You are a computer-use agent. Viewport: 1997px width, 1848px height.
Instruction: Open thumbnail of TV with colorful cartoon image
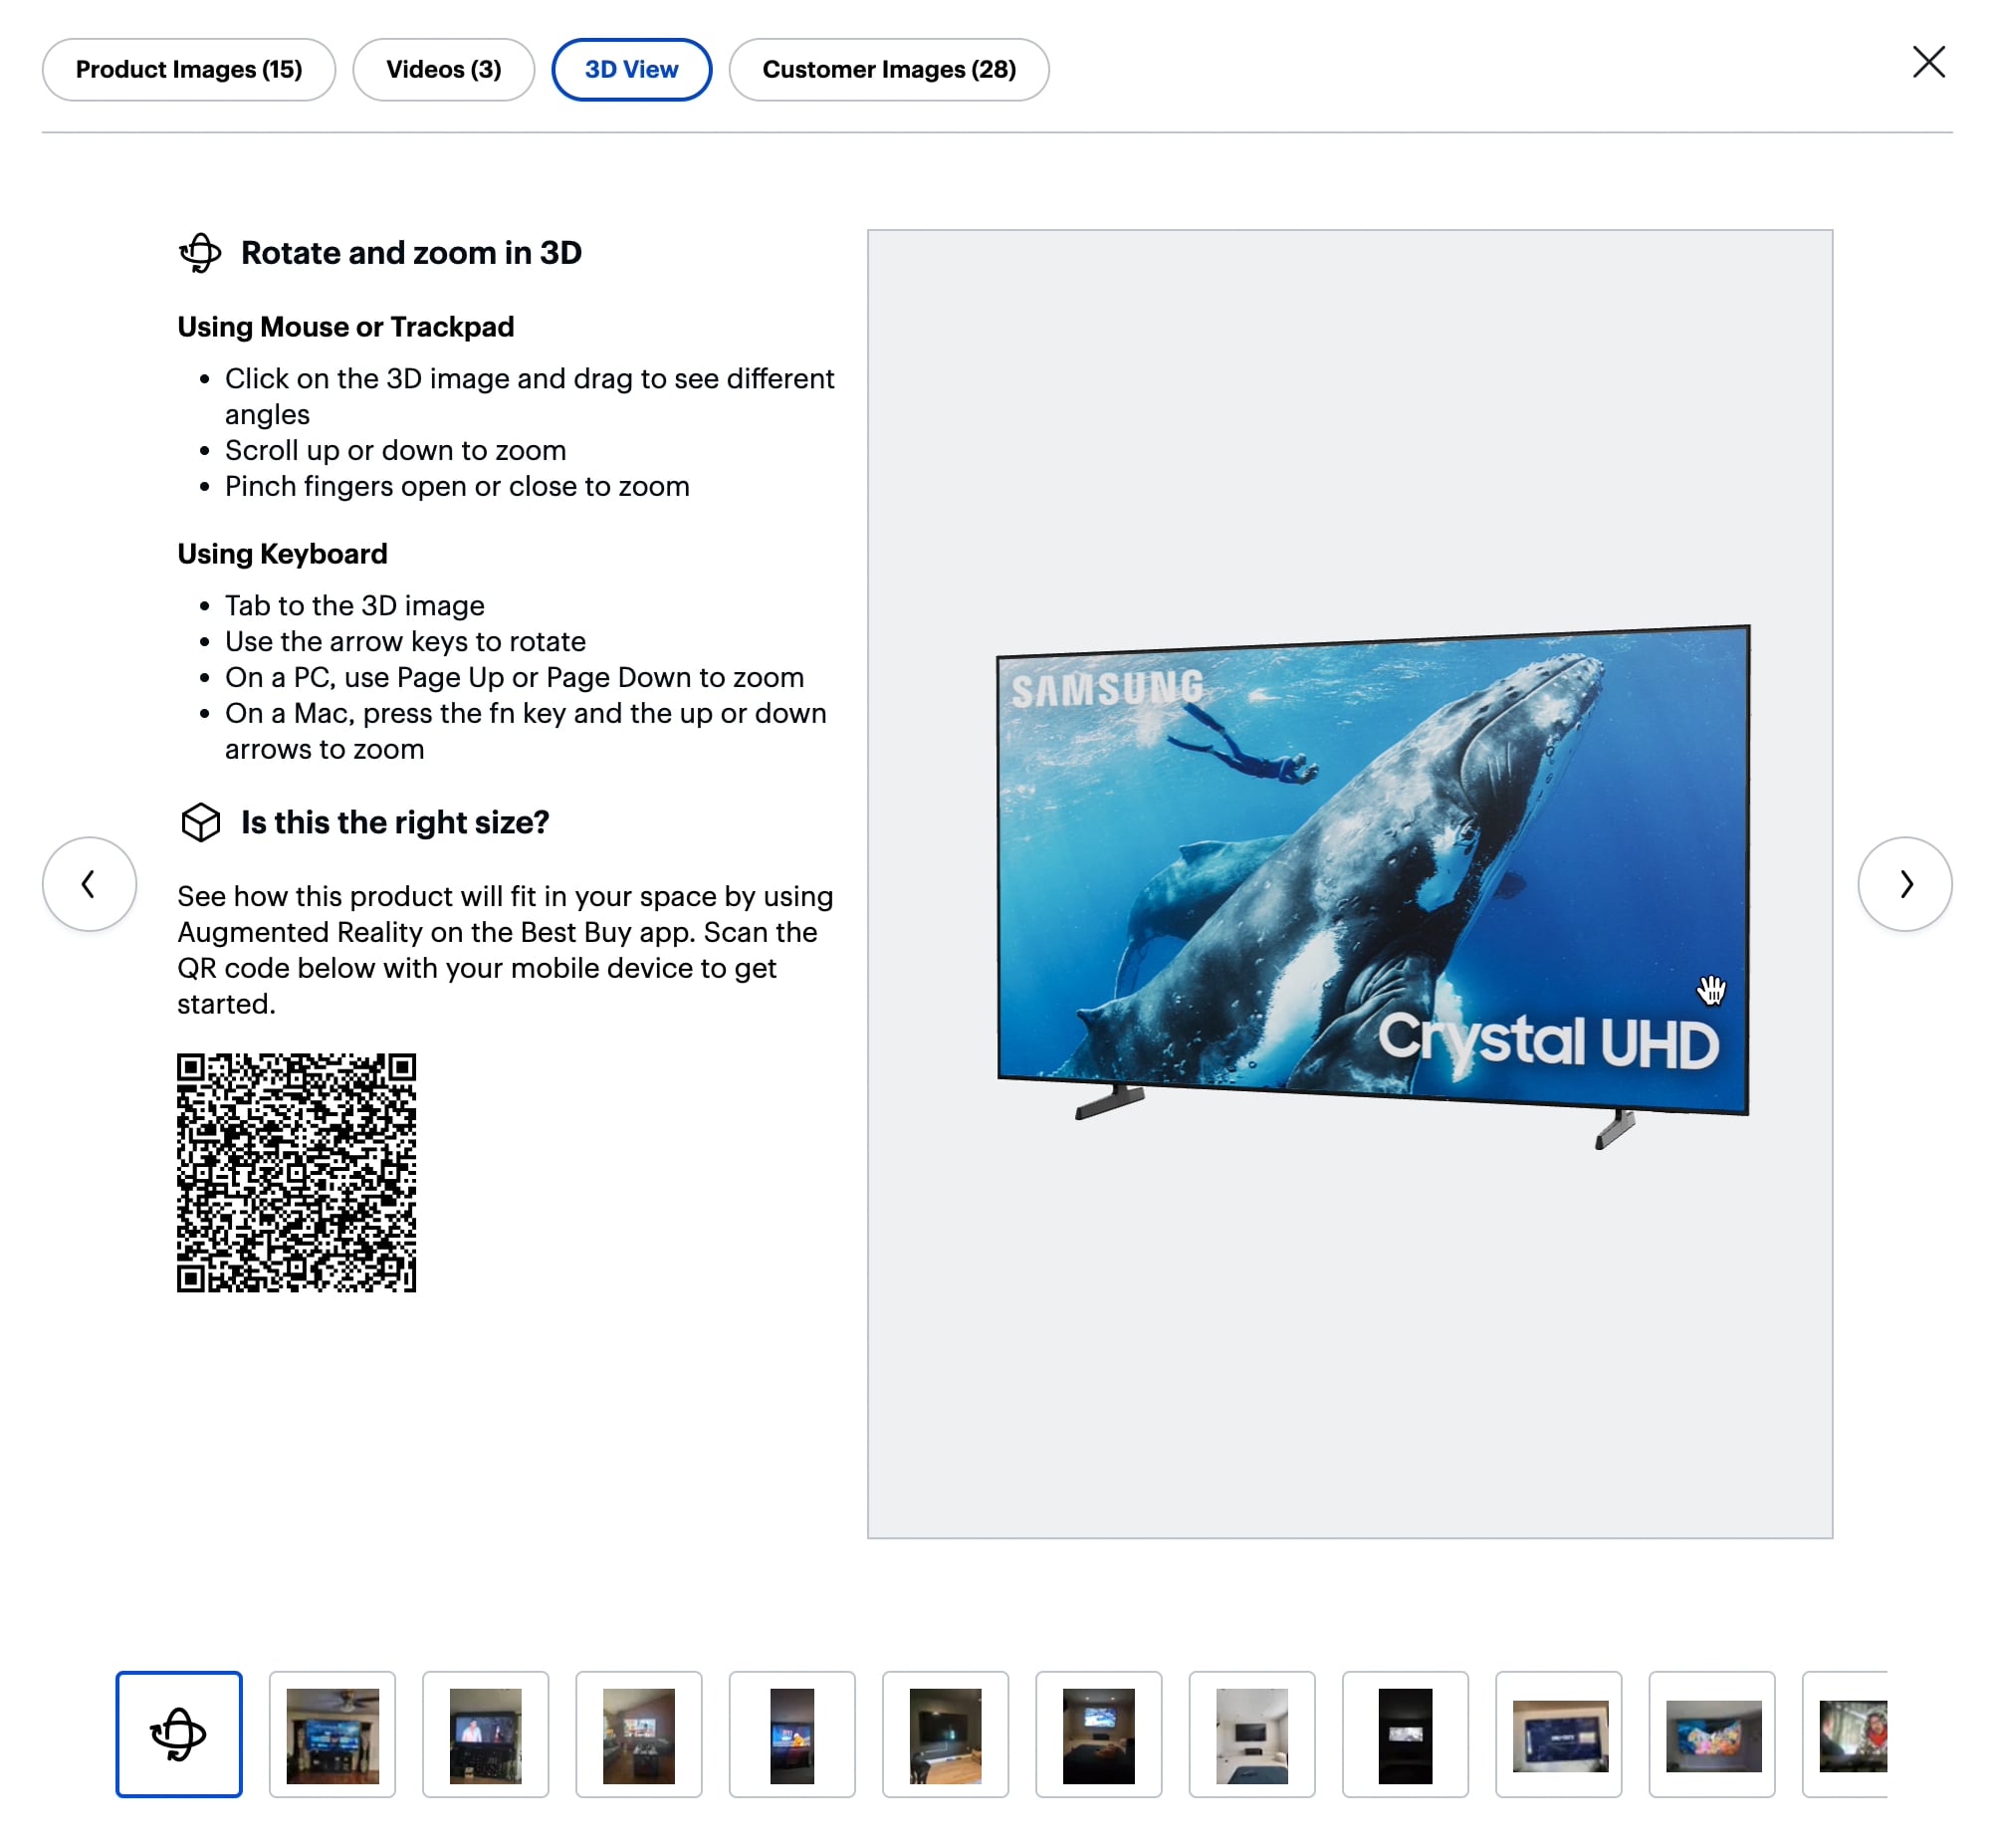pyautogui.click(x=1710, y=1733)
